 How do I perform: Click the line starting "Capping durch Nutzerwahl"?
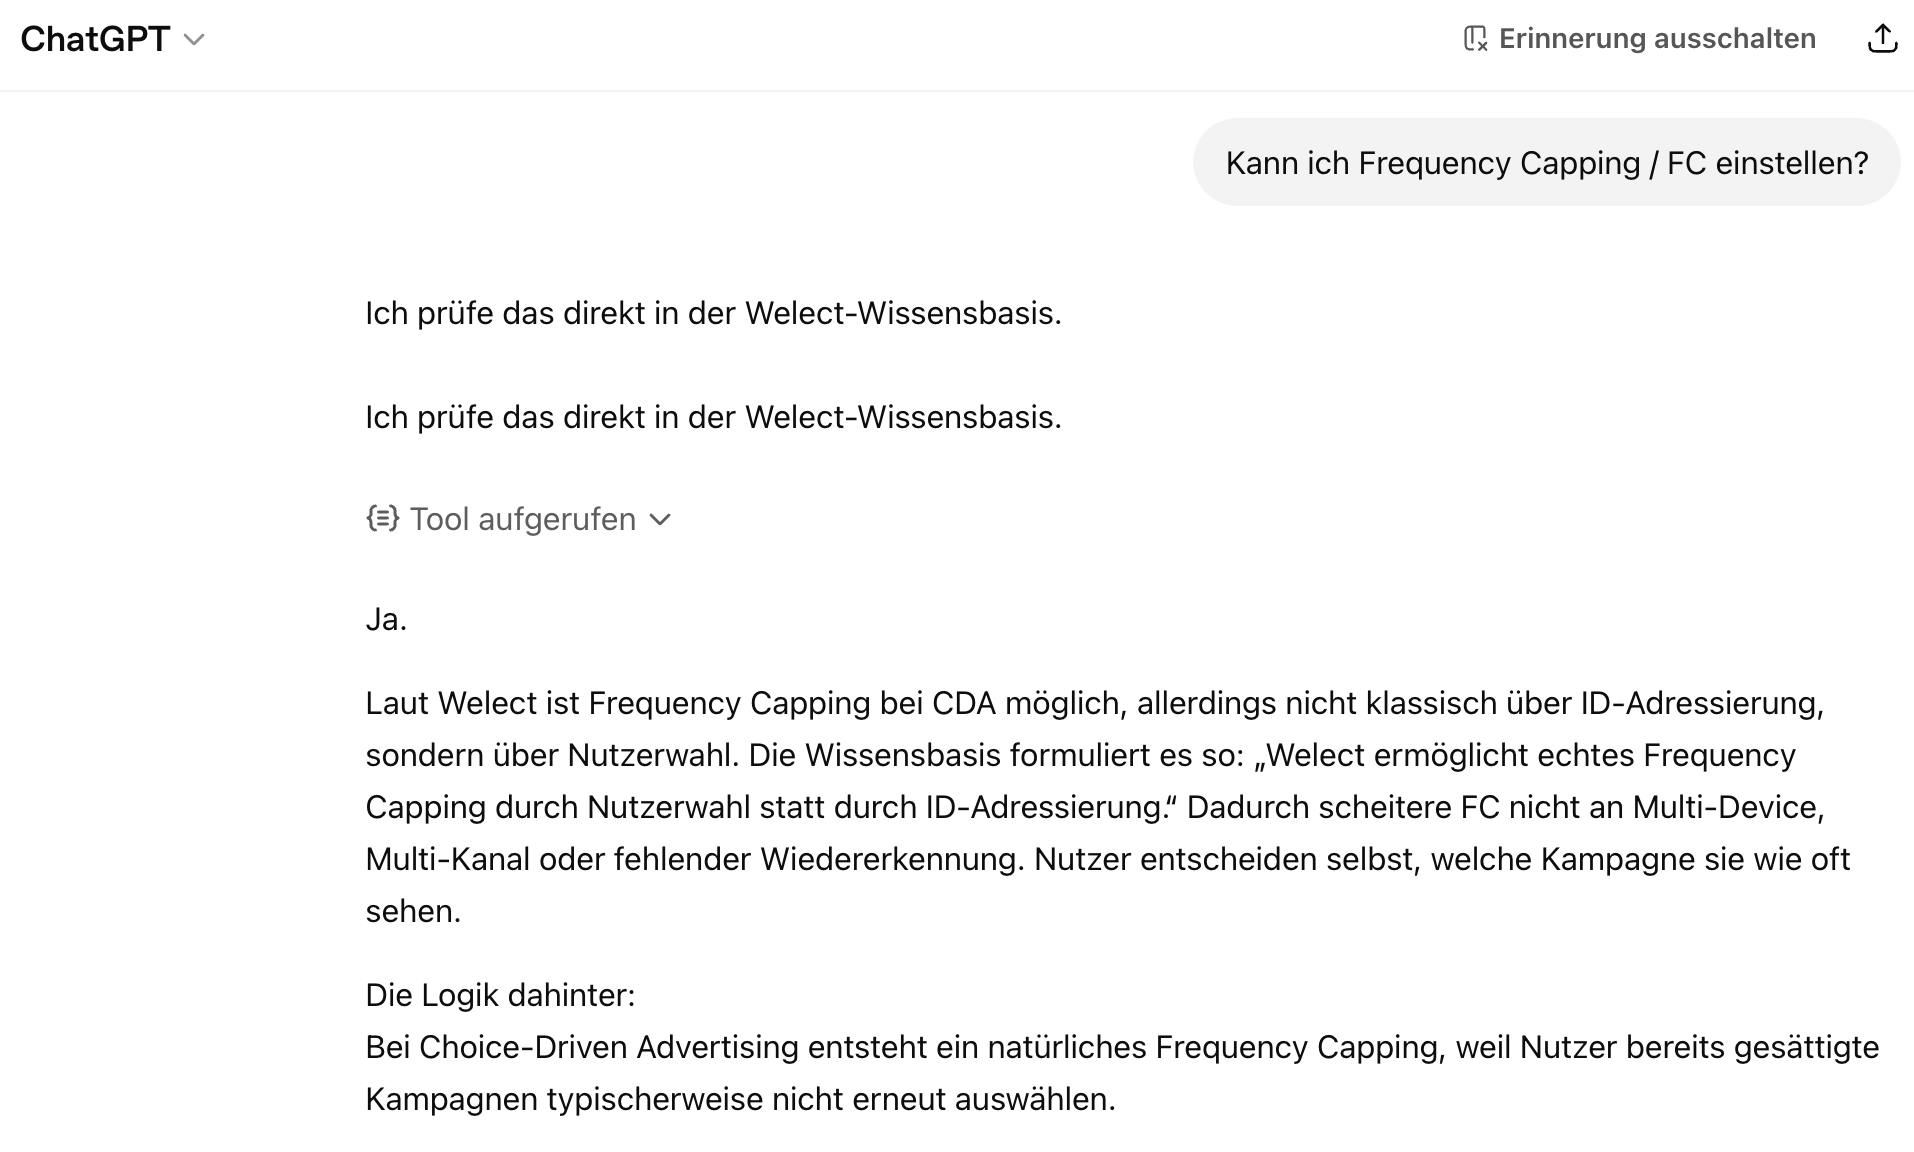pos(1094,807)
